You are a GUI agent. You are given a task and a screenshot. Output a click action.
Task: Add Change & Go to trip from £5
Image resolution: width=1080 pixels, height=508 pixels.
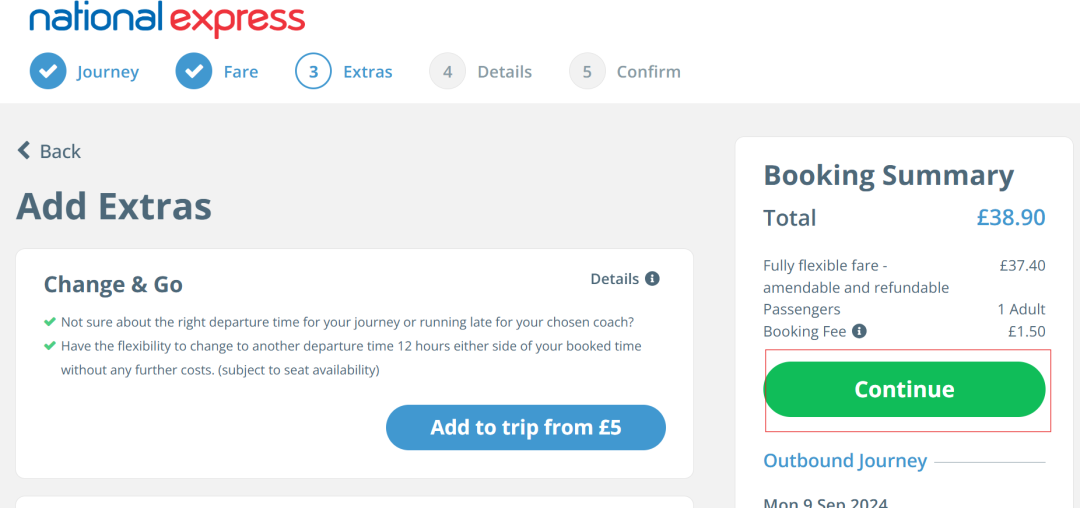[526, 428]
